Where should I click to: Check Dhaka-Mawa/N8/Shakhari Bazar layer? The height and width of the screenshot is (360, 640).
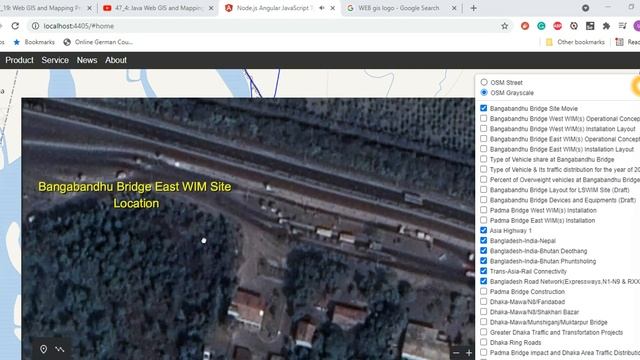pyautogui.click(x=484, y=312)
